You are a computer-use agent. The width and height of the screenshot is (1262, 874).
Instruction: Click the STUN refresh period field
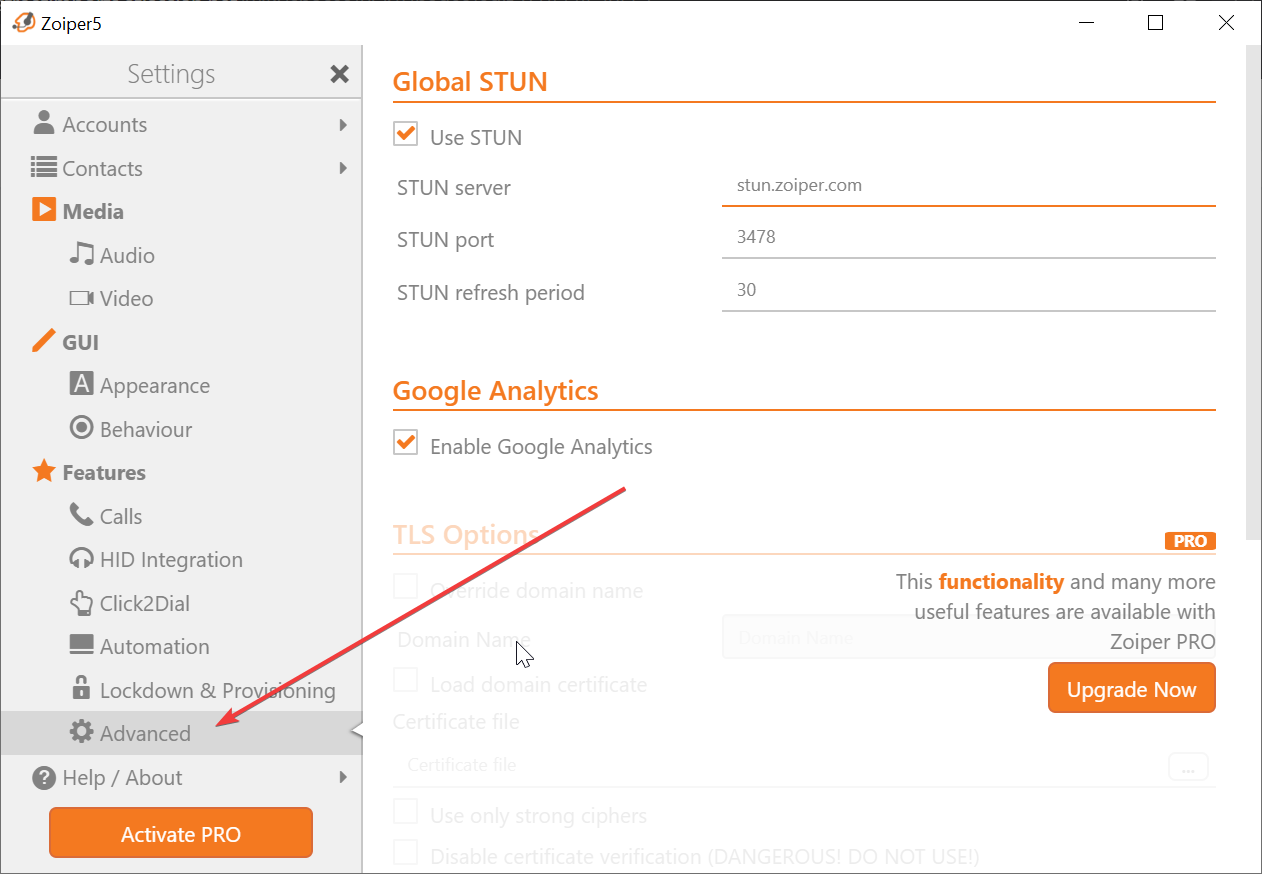tap(968, 291)
